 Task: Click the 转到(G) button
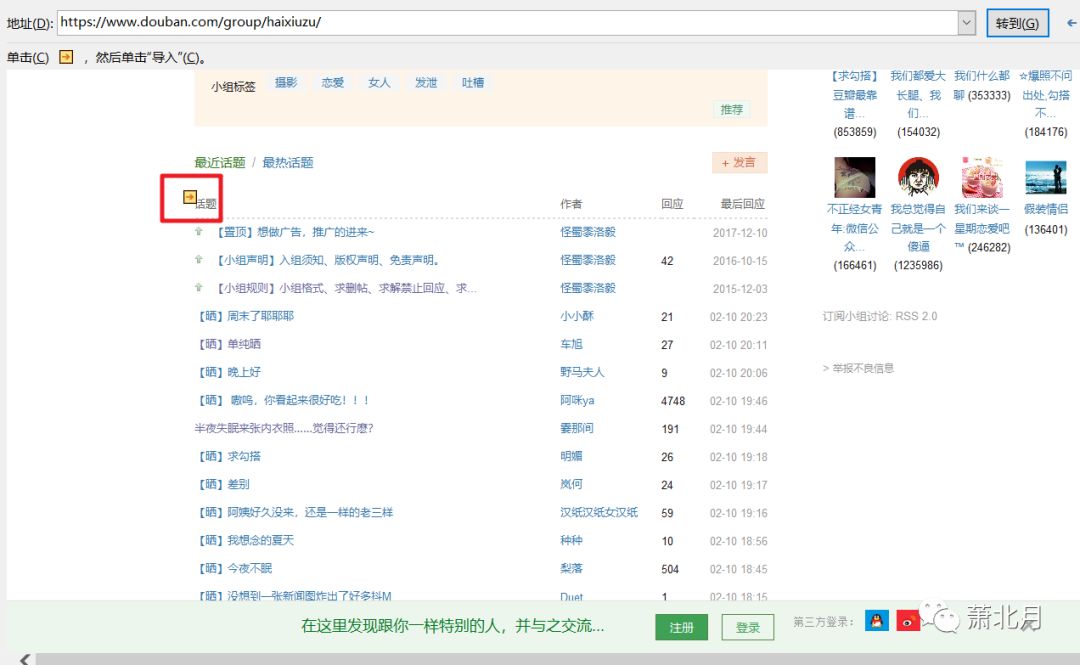[1017, 23]
